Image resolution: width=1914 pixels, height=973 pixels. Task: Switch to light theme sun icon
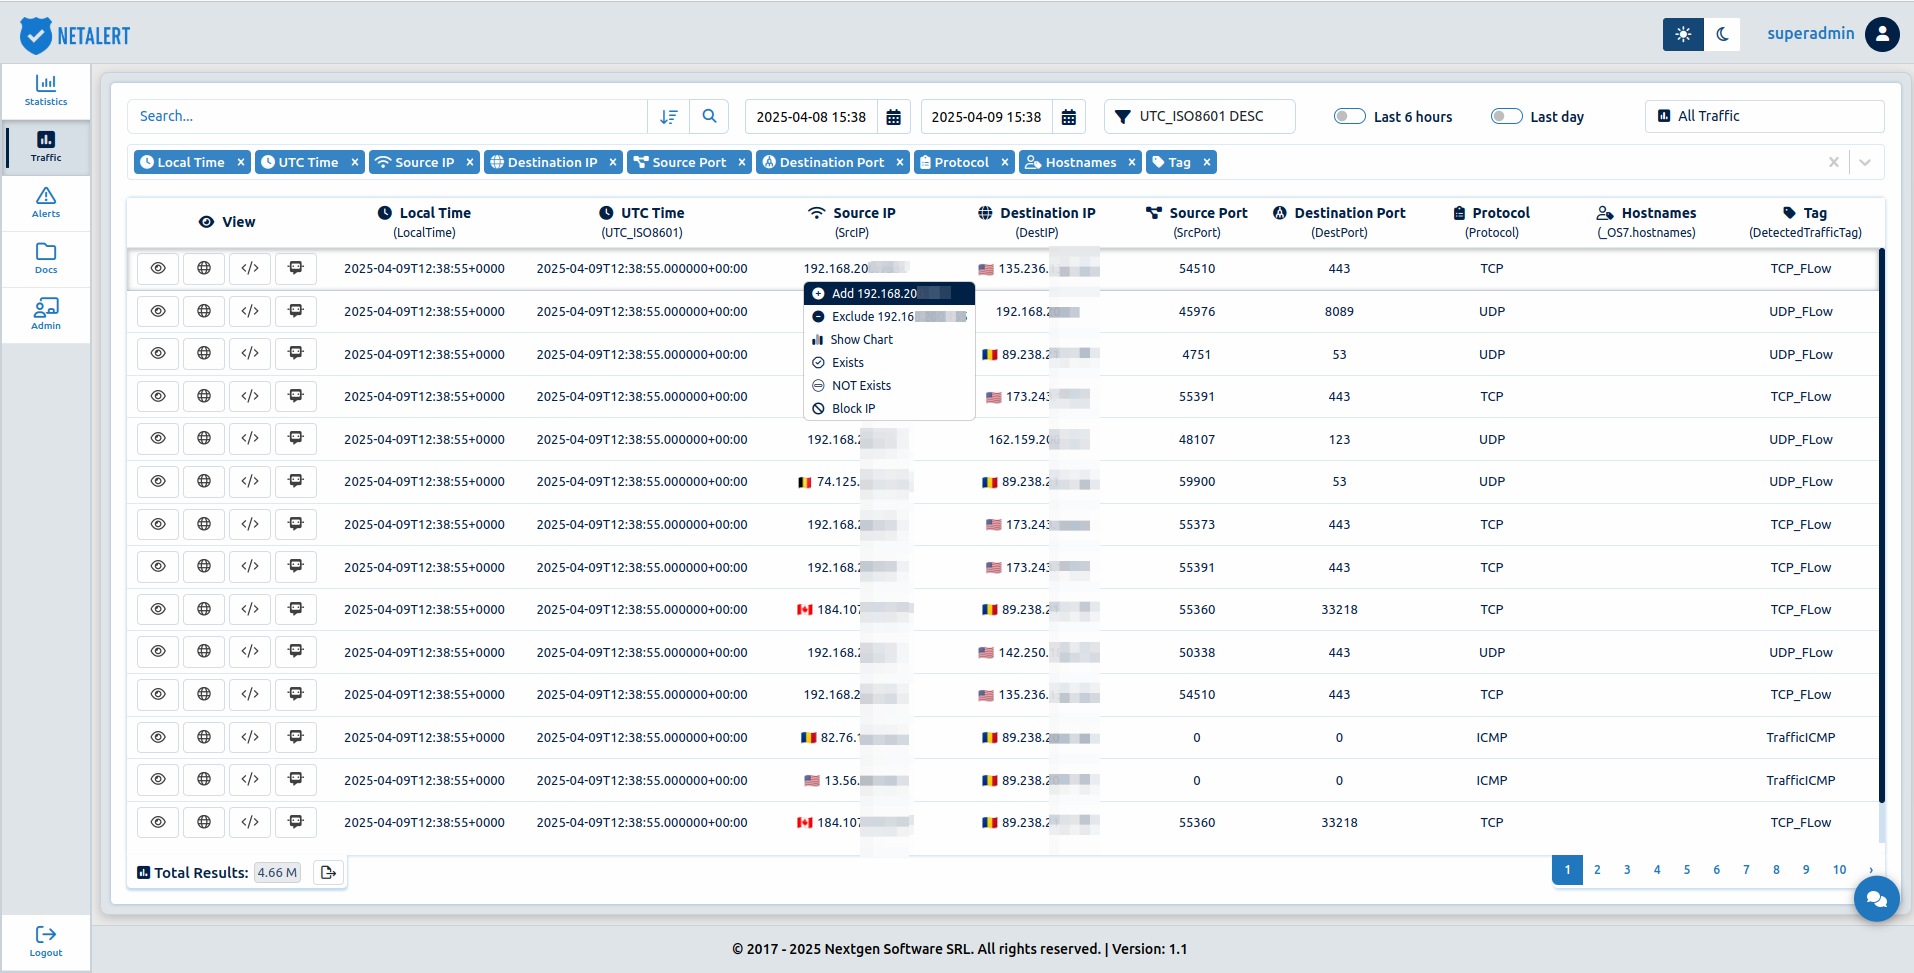1683,34
